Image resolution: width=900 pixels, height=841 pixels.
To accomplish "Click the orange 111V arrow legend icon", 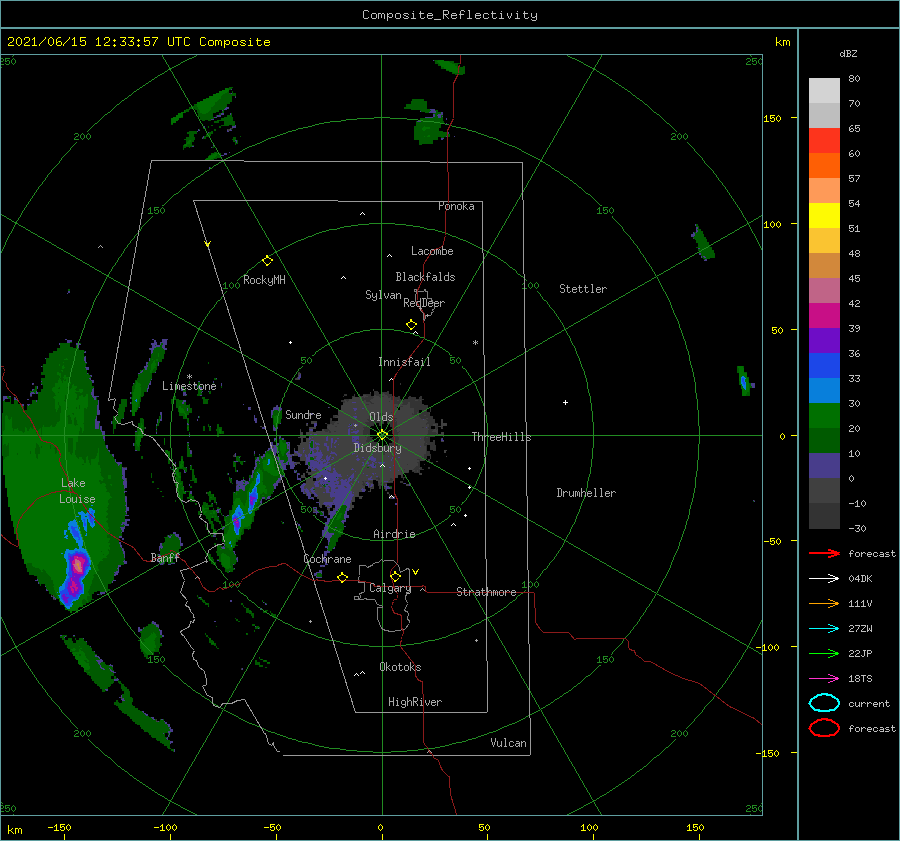I will coord(824,603).
